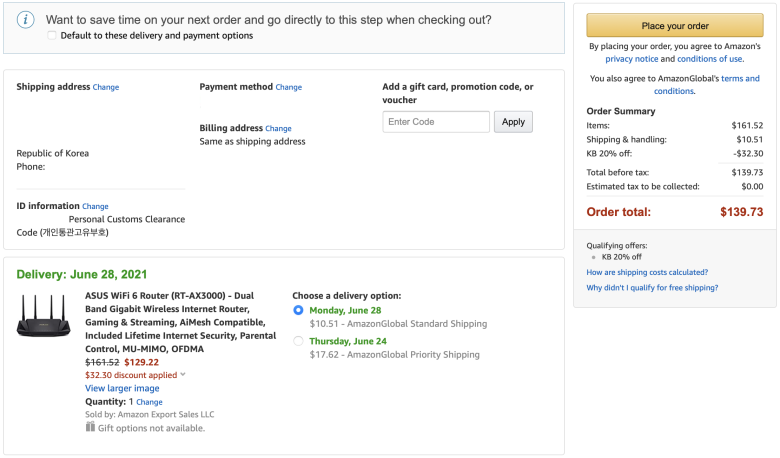
Task: Expand the $32.30 discount applied details
Action: coord(183,374)
